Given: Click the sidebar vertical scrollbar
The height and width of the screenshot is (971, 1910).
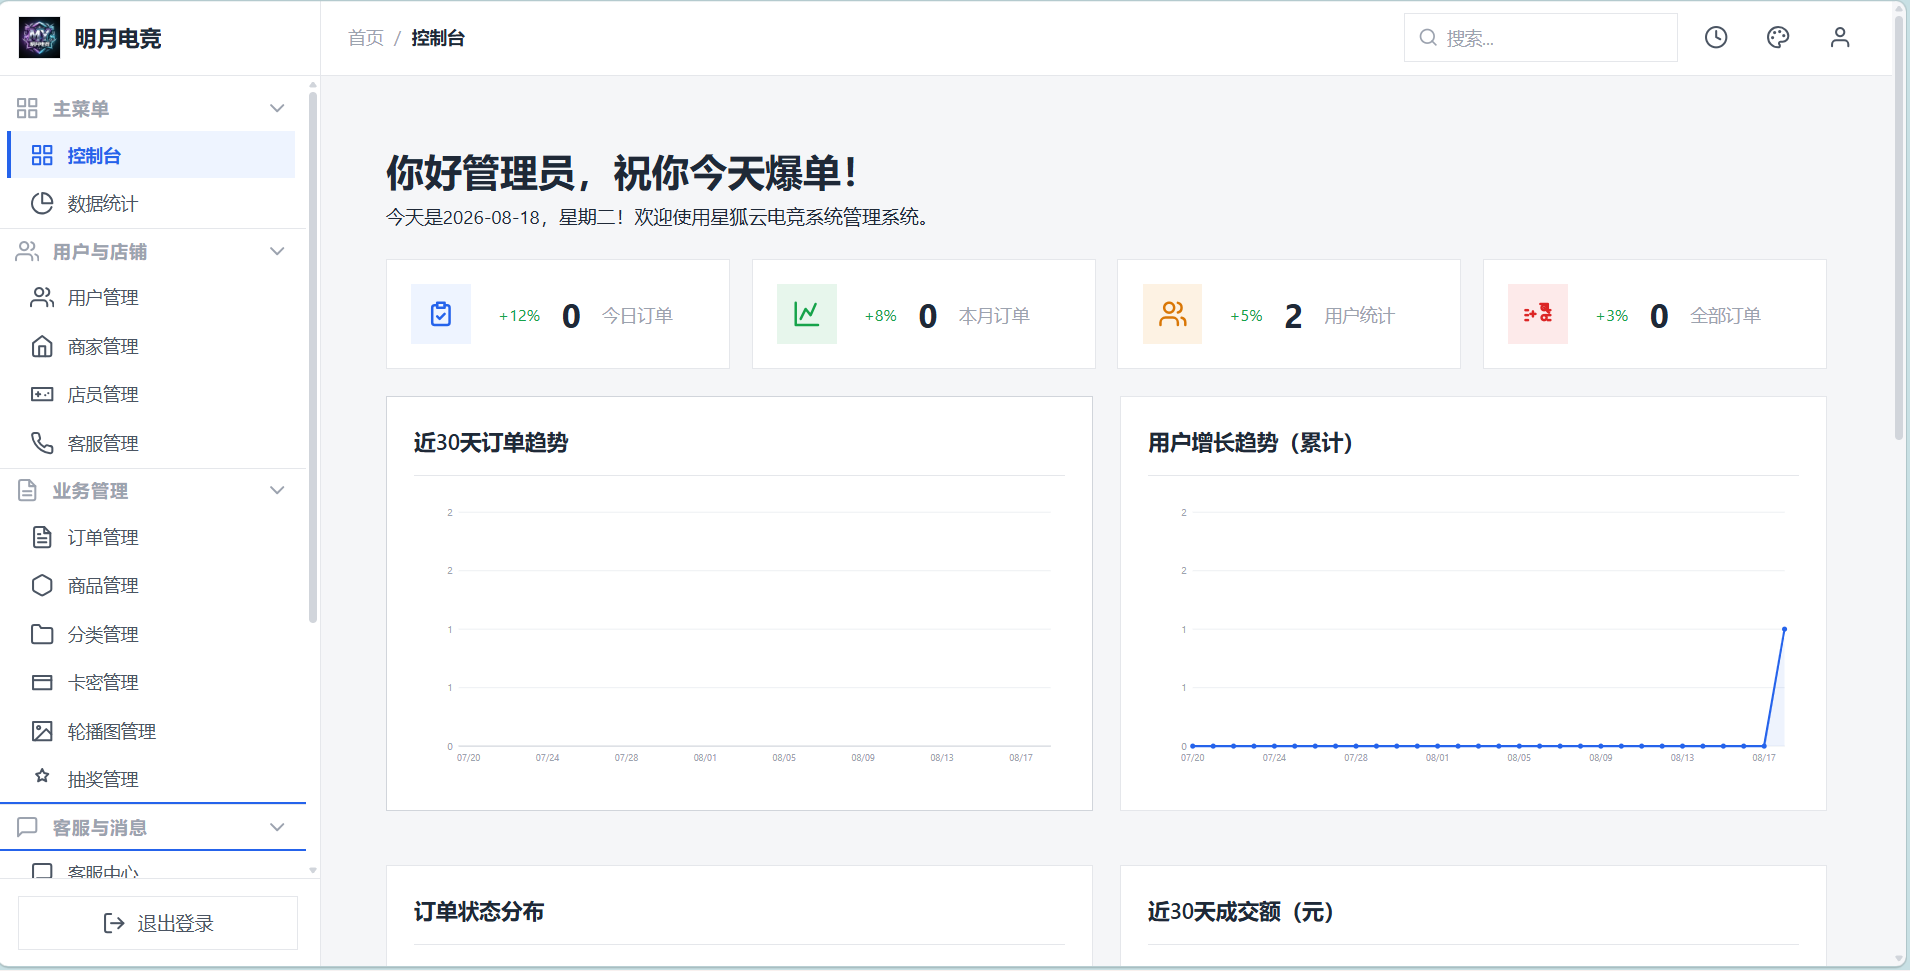Looking at the screenshot, I should pos(313,358).
